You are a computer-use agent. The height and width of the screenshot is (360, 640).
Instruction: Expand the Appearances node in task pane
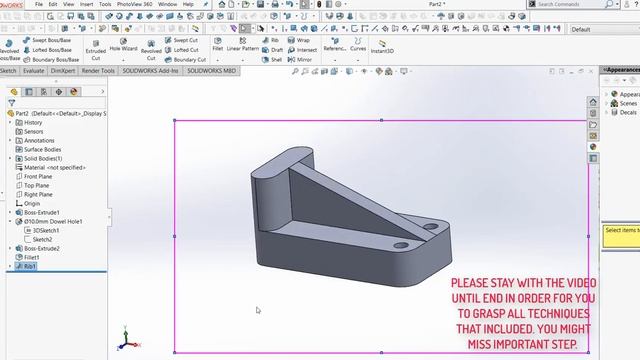(607, 94)
